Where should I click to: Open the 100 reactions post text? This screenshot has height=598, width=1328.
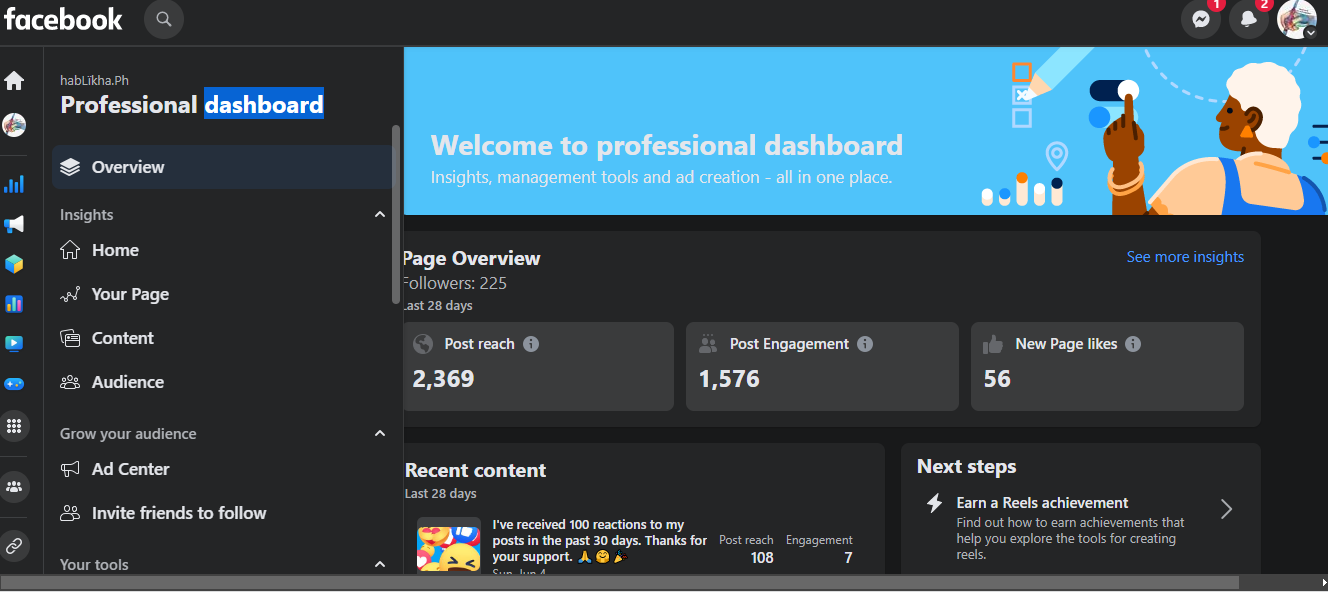point(599,540)
